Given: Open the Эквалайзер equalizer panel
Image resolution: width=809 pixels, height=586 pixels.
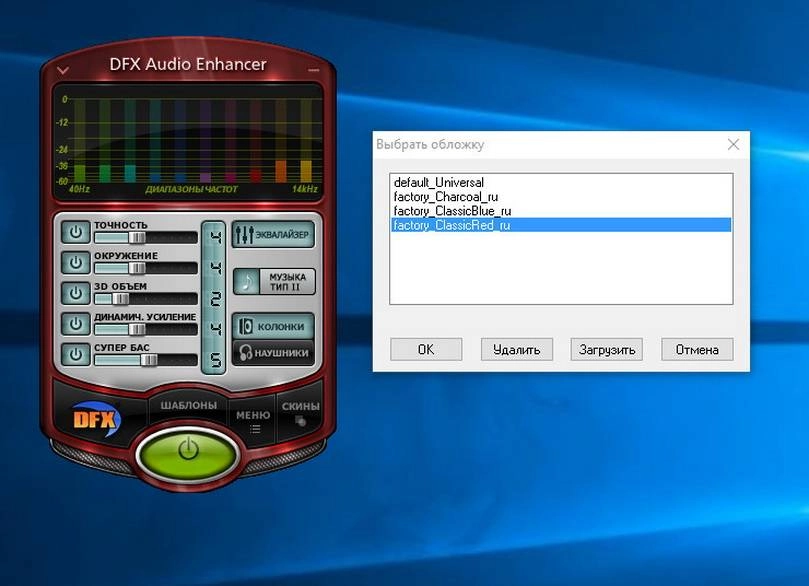Looking at the screenshot, I should [x=273, y=235].
